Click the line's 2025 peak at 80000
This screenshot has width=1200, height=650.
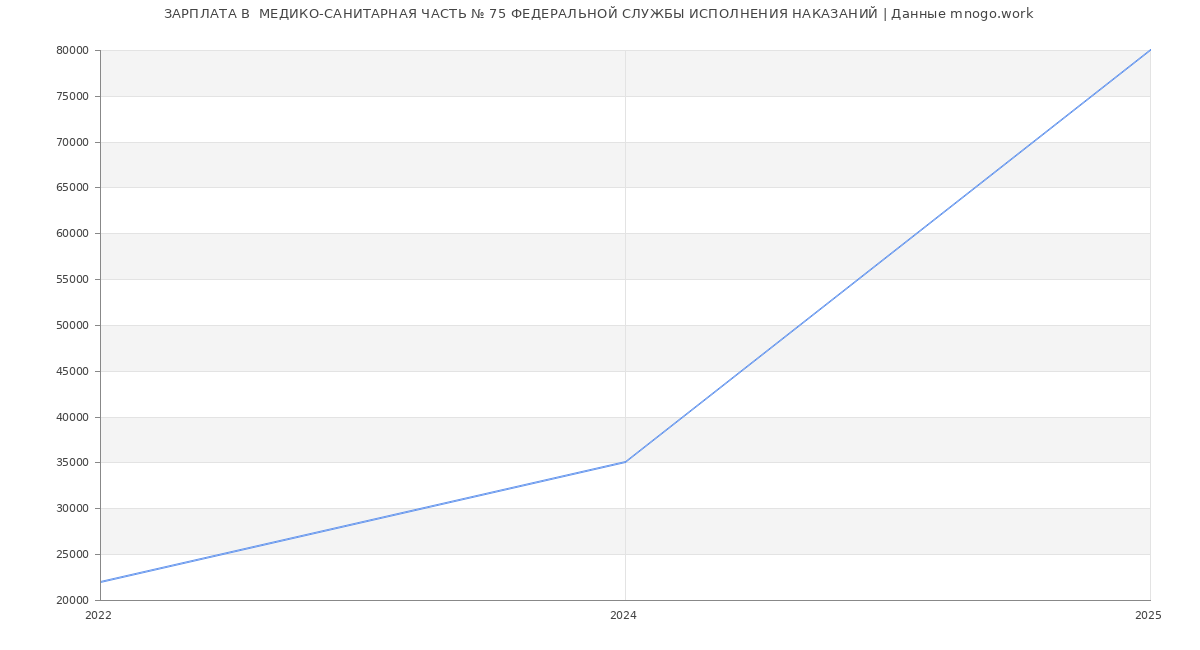[x=1150, y=50]
